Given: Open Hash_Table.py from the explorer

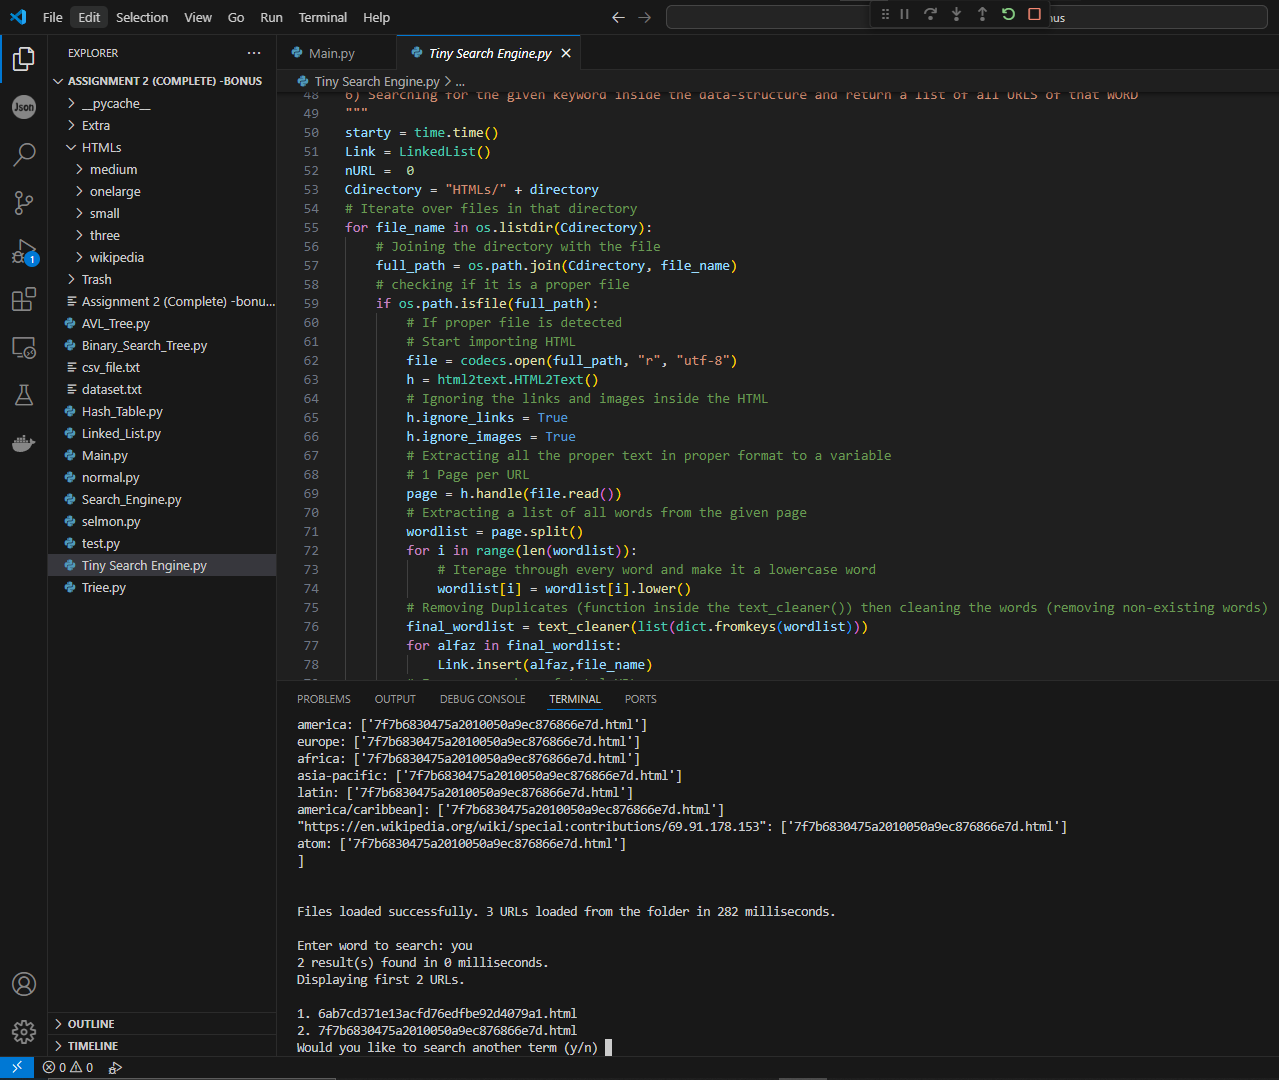Looking at the screenshot, I should (122, 411).
